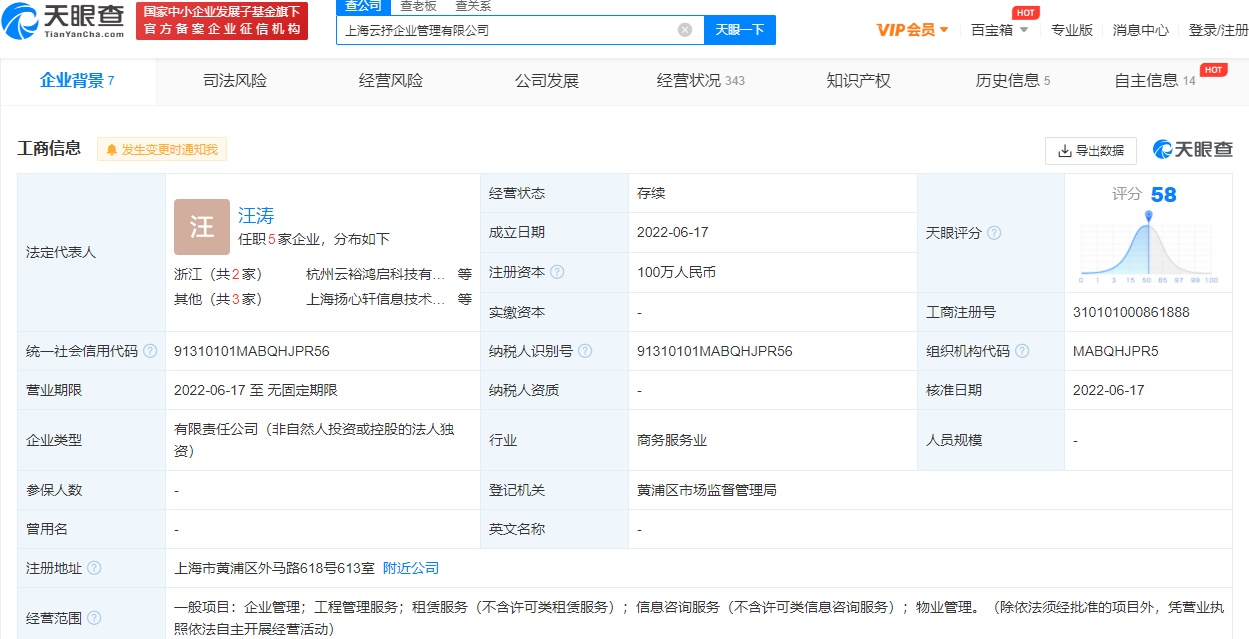Image resolution: width=1249 pixels, height=639 pixels.
Task: Click the credit code 91310101MABQHJPR56 value
Action: pos(252,351)
